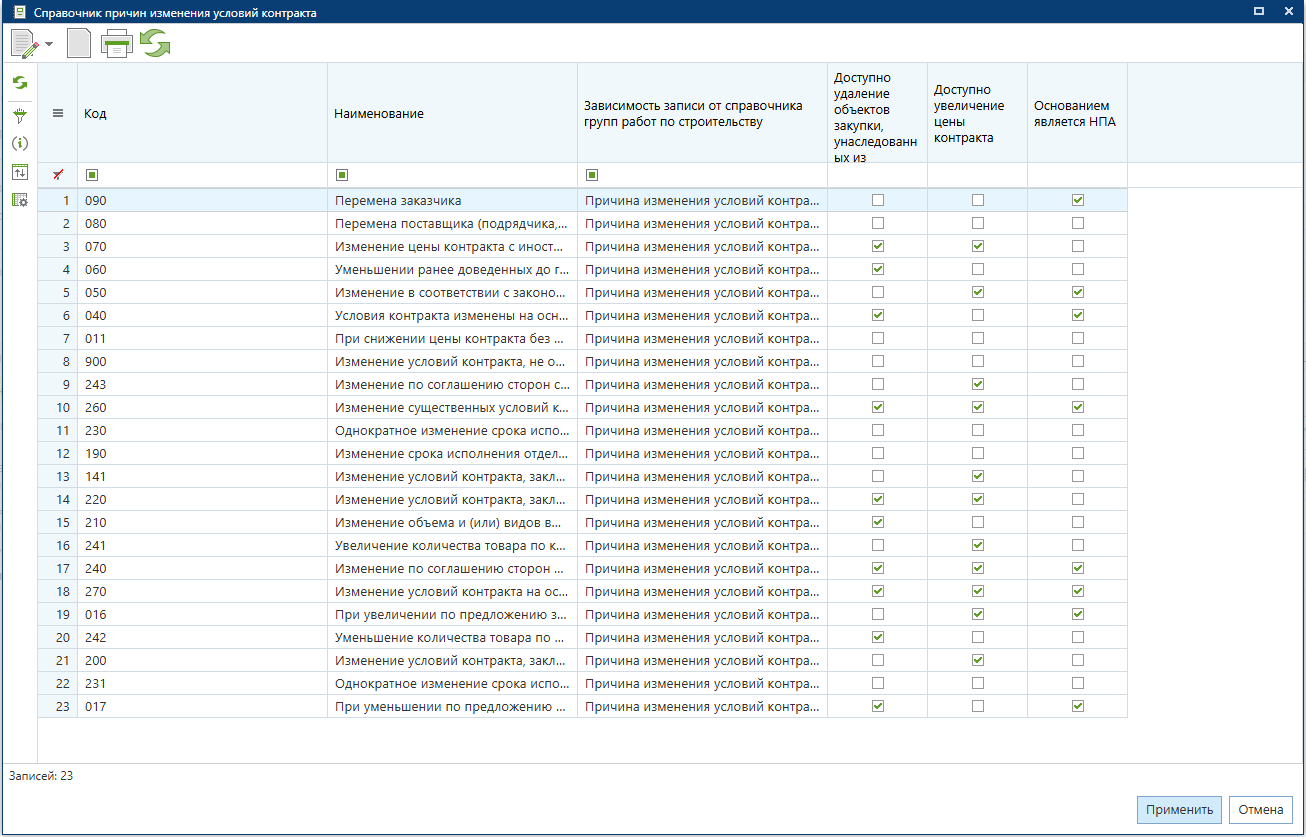Click the sort settings sidebar icon

click(20, 172)
